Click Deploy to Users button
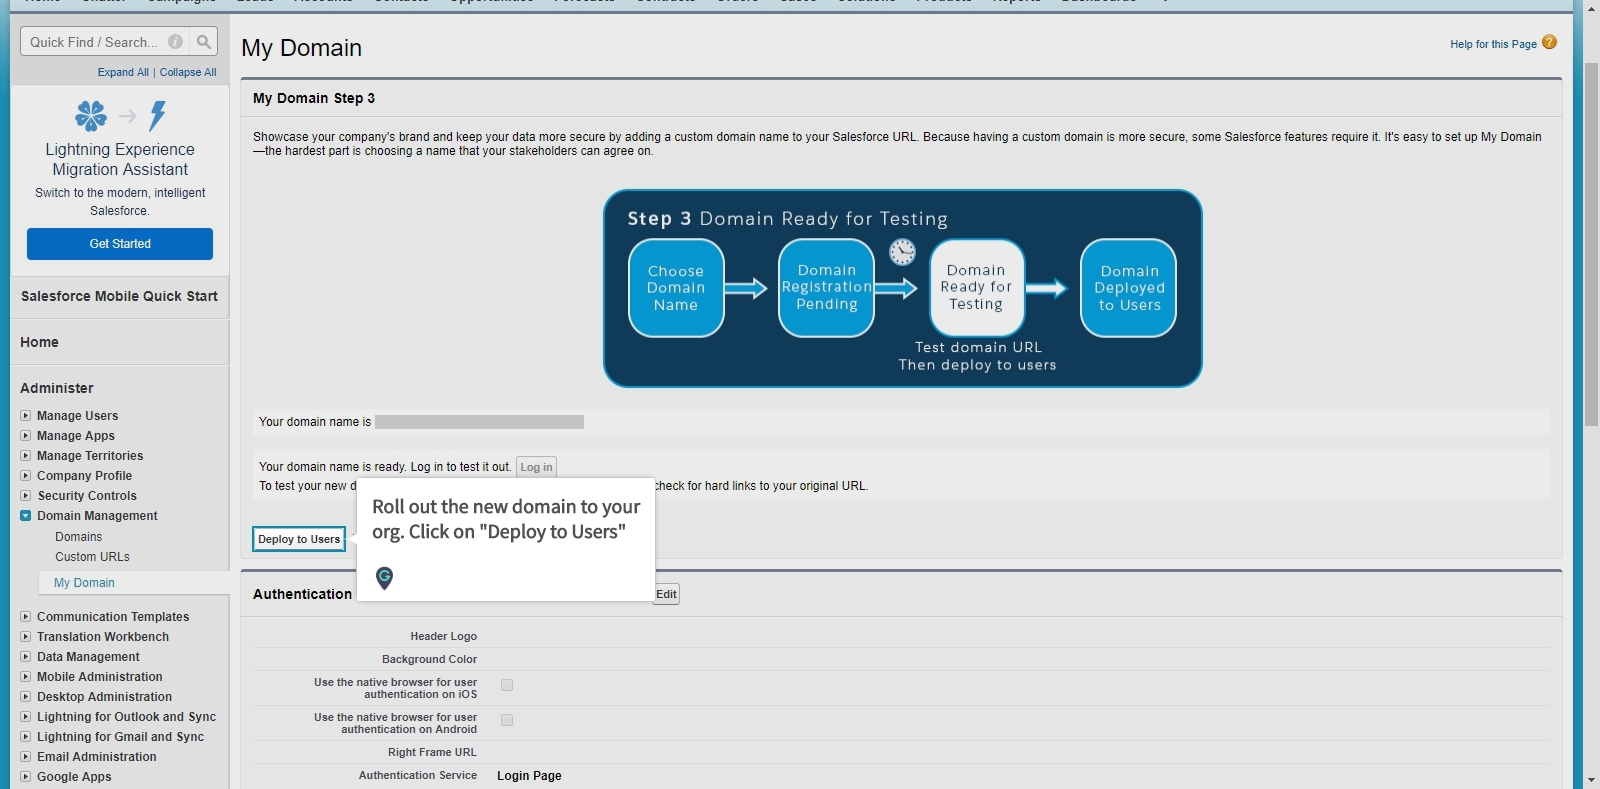Viewport: 1600px width, 789px height. (299, 539)
